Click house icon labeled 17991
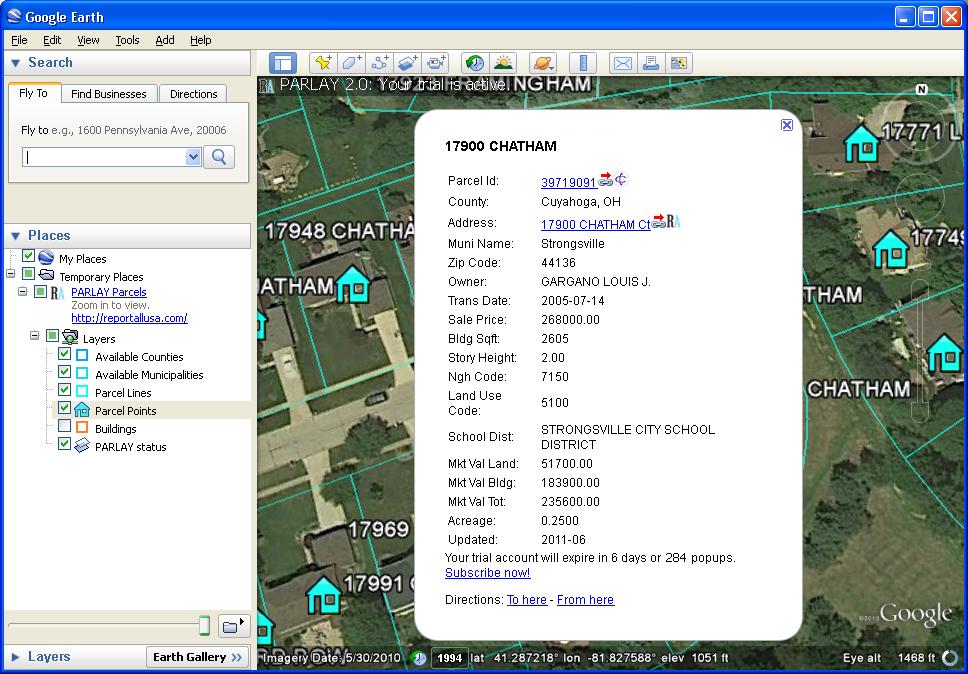Viewport: 968px width, 674px height. (323, 596)
